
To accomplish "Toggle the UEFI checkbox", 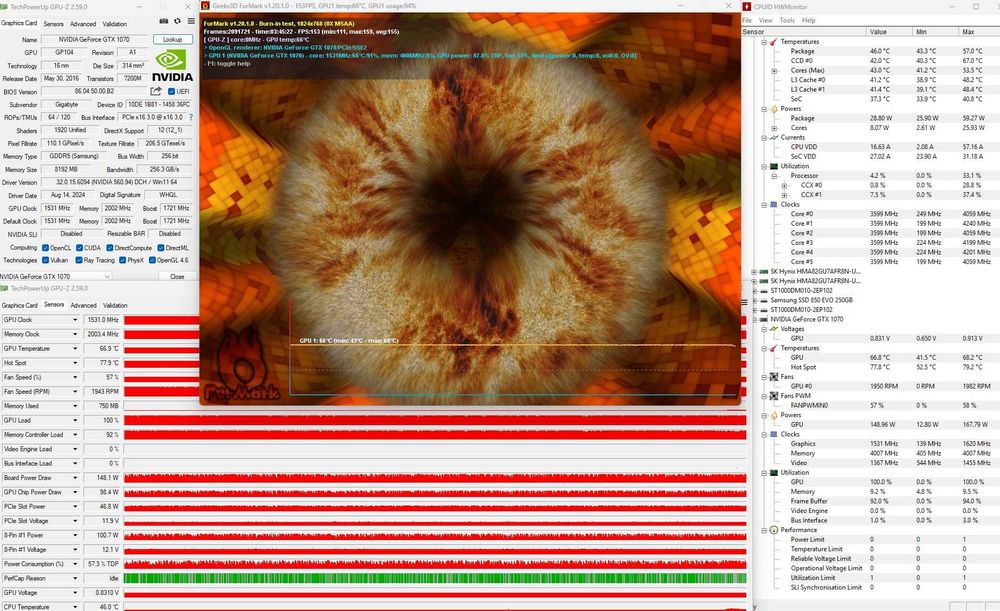I will pos(172,91).
